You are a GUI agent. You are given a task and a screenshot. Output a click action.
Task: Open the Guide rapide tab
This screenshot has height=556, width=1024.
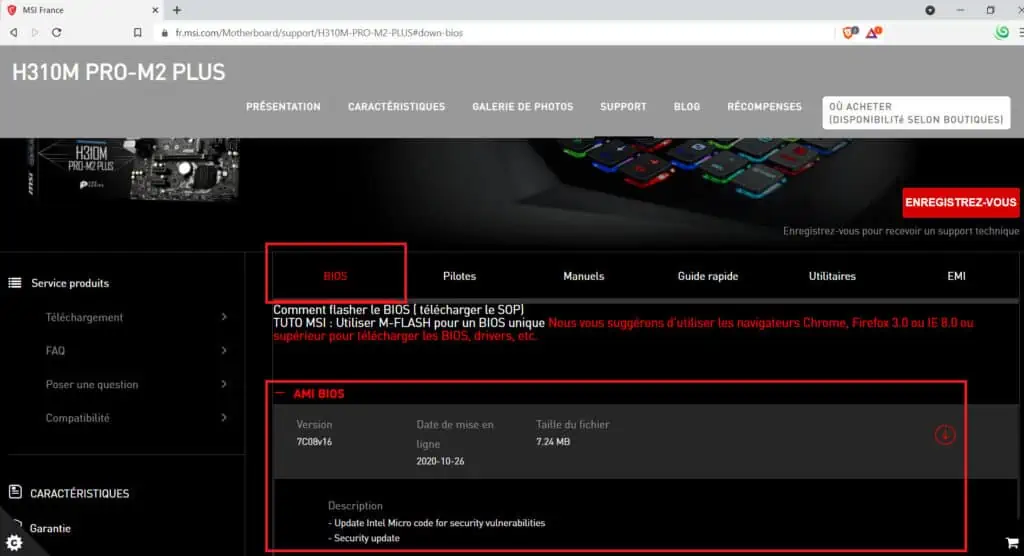point(708,276)
